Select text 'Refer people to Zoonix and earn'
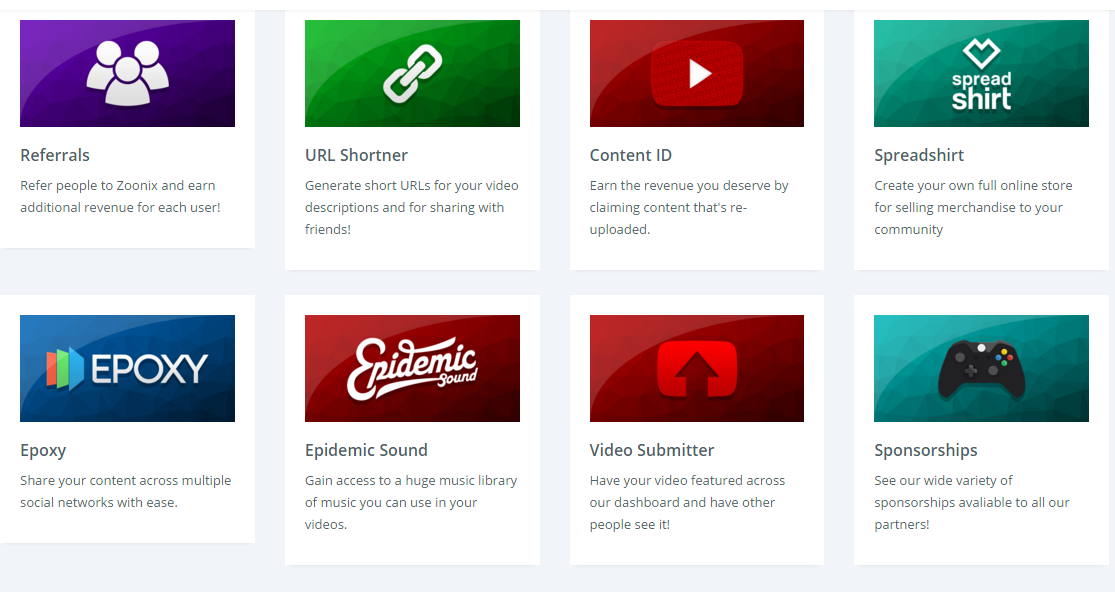 [x=117, y=185]
